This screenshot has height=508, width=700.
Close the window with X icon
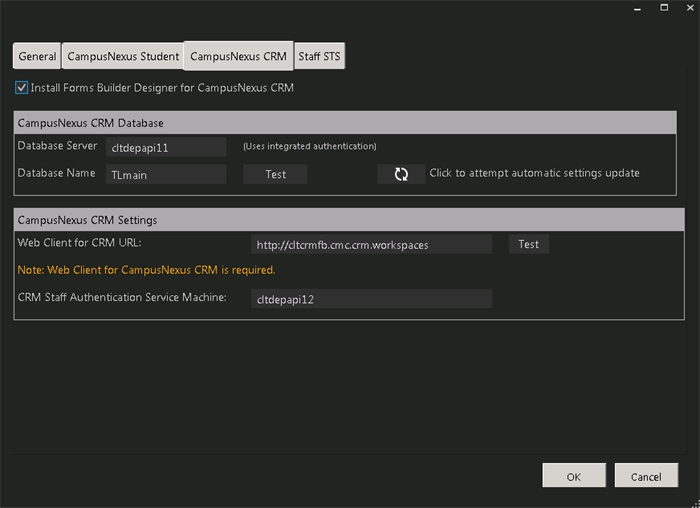(x=690, y=8)
